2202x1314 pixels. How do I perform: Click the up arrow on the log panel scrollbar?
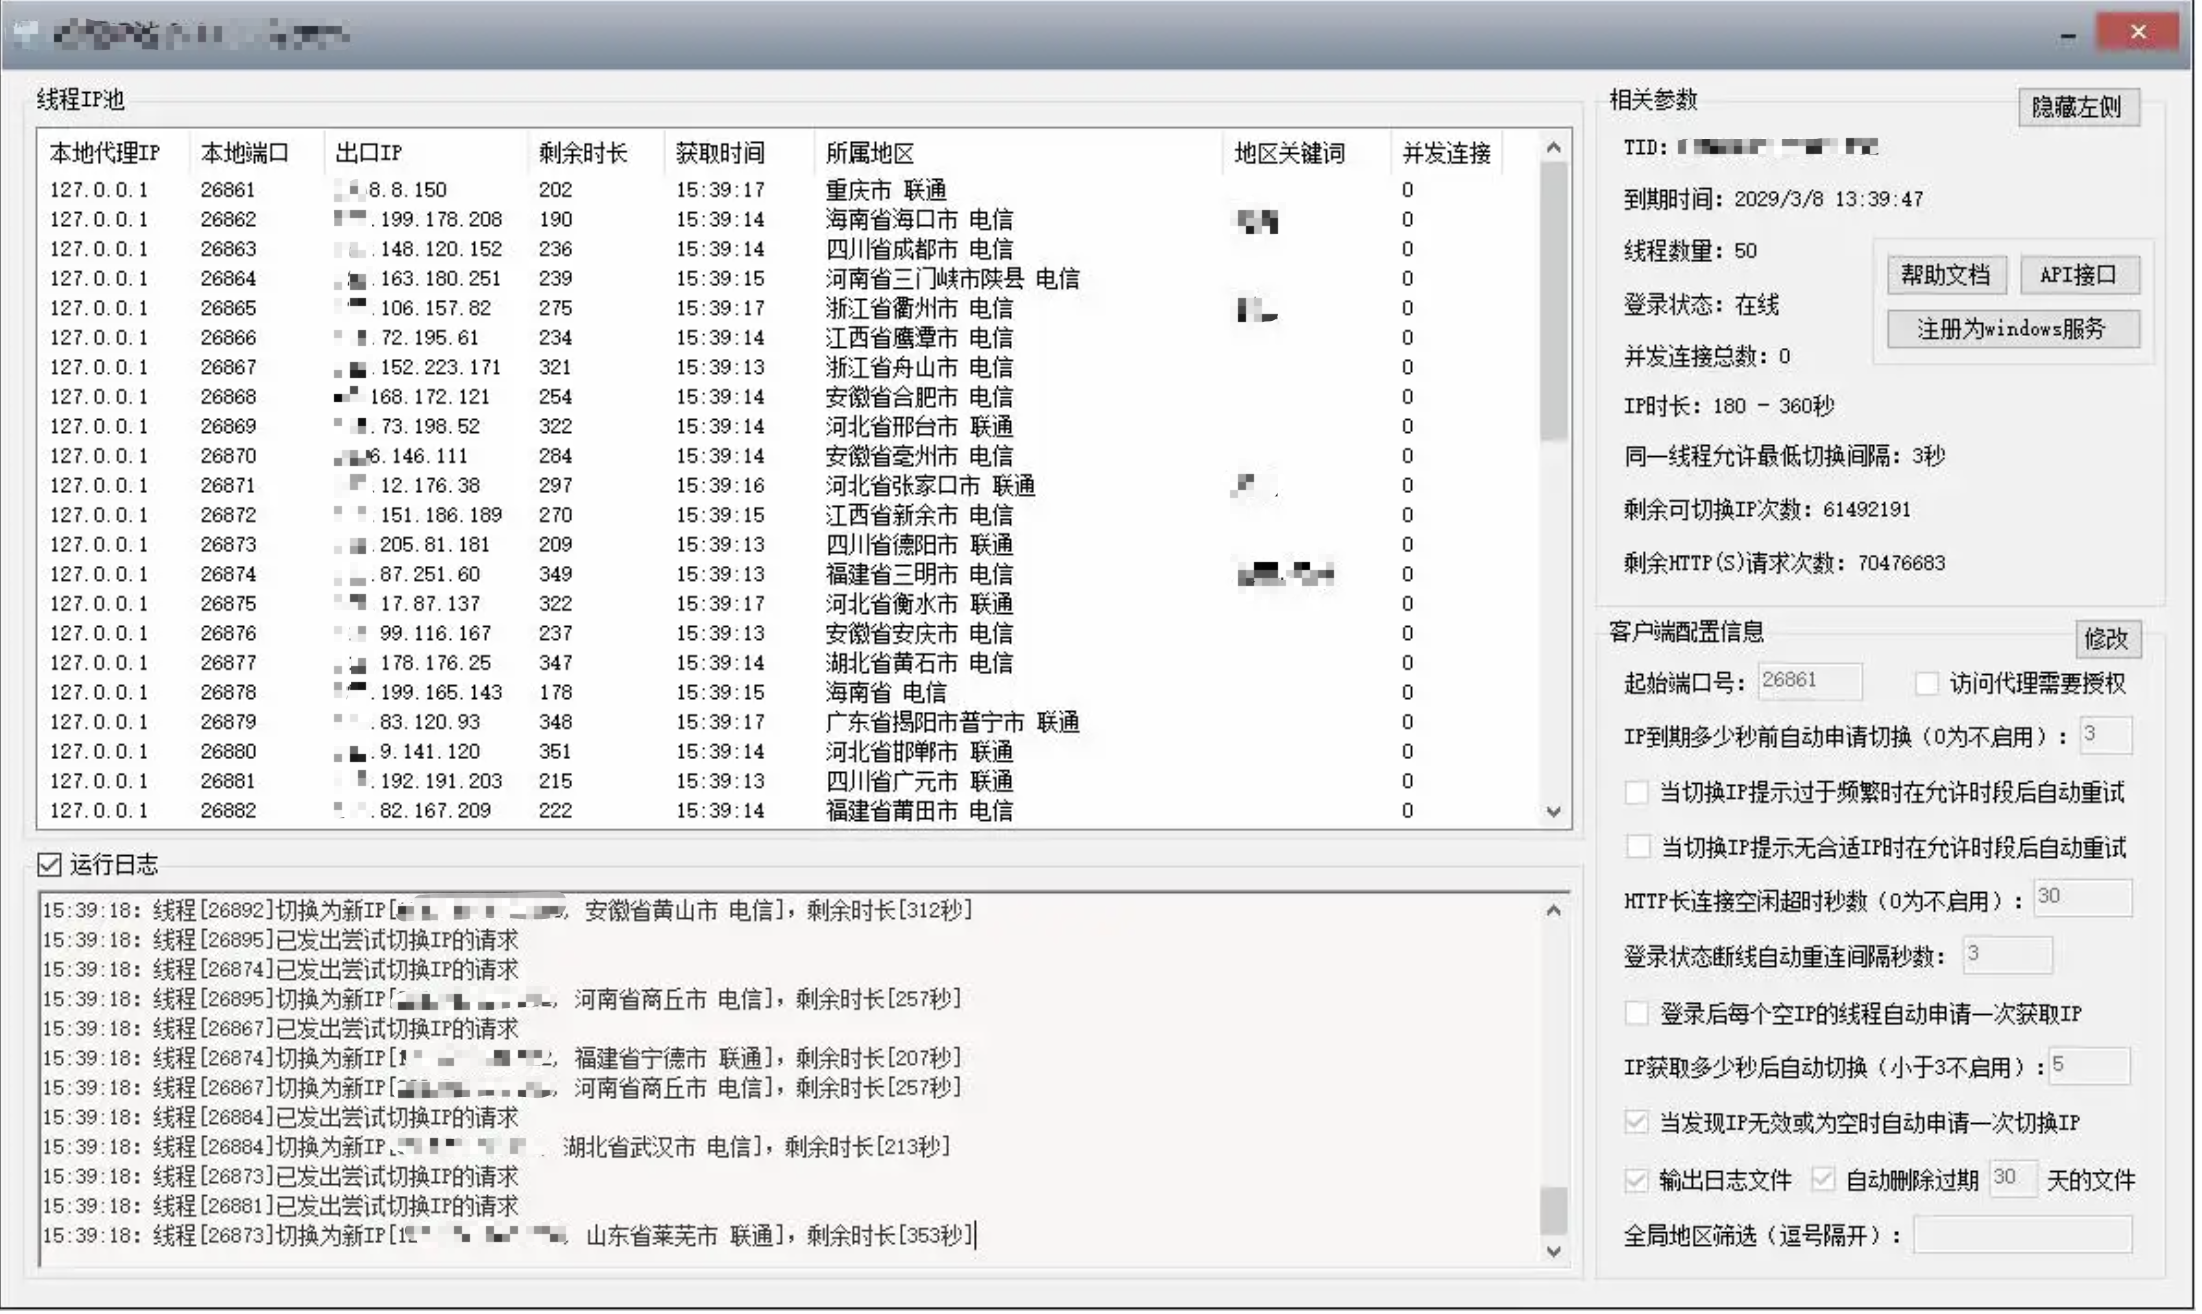pyautogui.click(x=1553, y=910)
